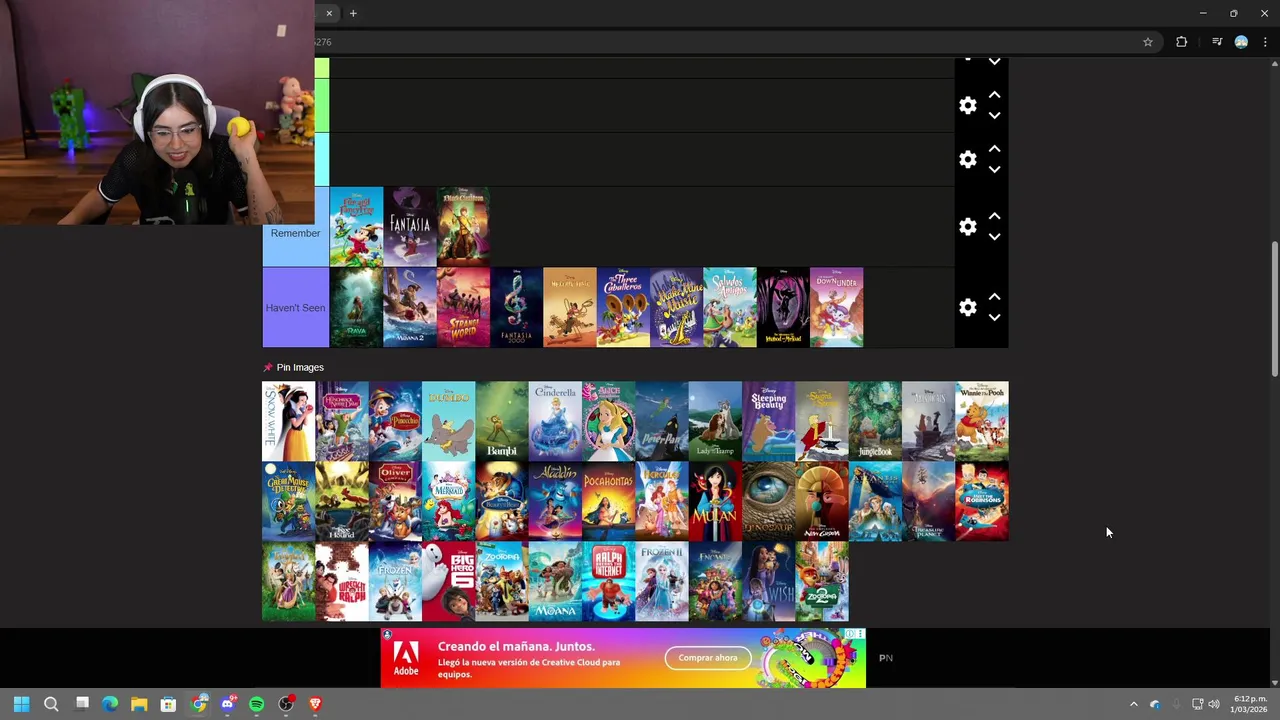The width and height of the screenshot is (1280, 720).
Task: Open the Chrome three-dot menu
Action: pyautogui.click(x=1265, y=42)
